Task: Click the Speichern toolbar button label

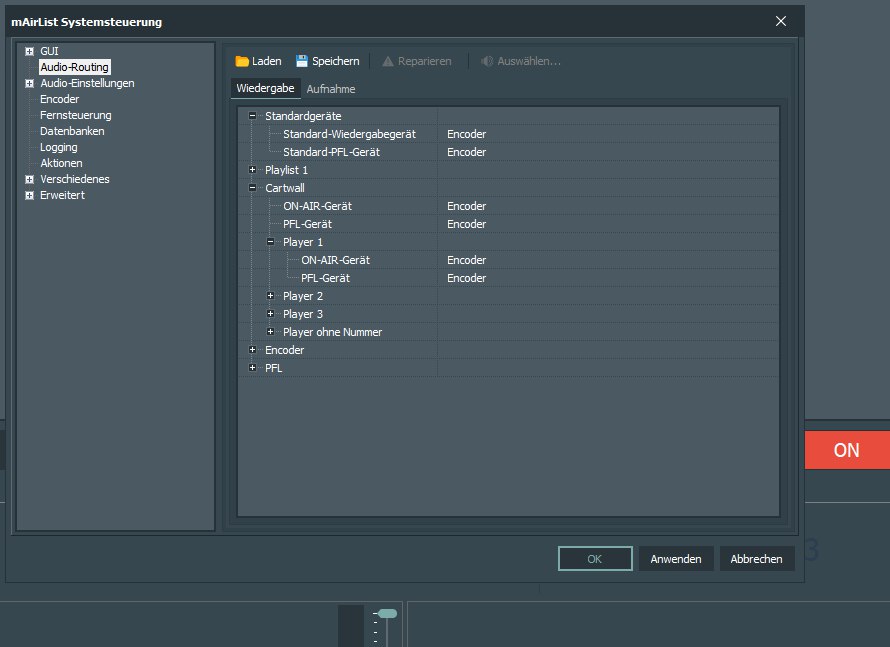Action: pyautogui.click(x=335, y=61)
